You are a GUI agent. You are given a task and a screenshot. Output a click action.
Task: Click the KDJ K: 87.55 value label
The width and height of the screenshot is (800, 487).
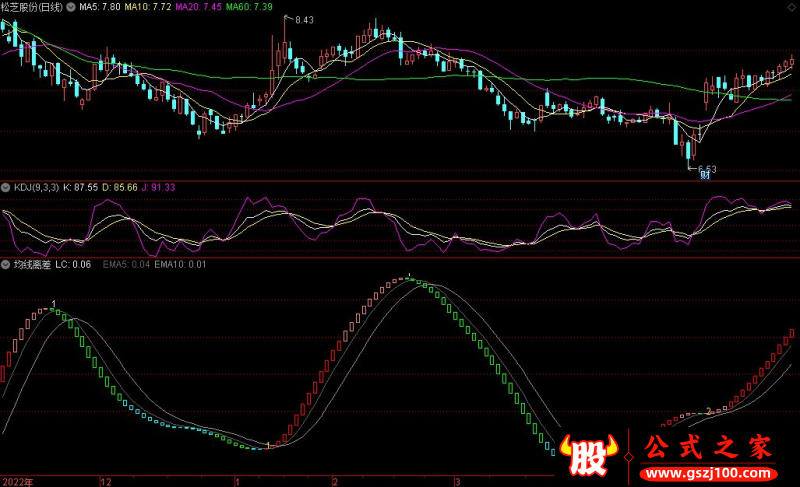point(81,187)
